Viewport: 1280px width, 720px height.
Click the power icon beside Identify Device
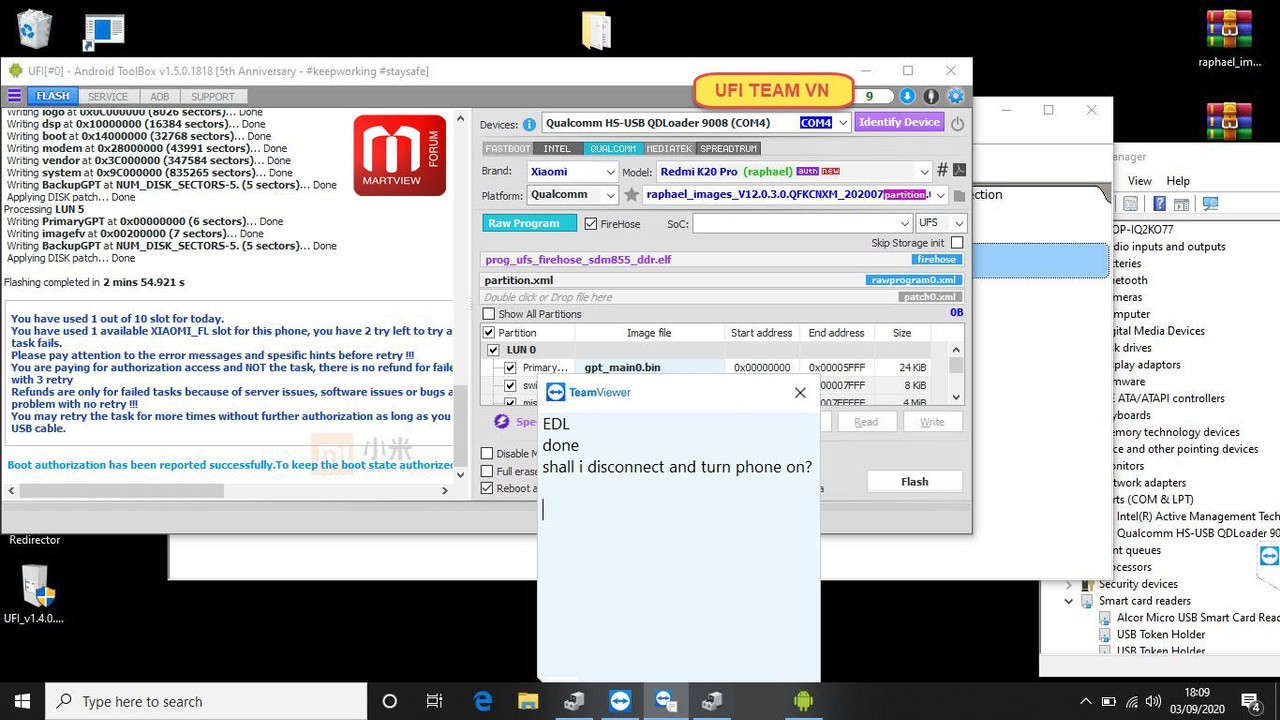pos(957,123)
